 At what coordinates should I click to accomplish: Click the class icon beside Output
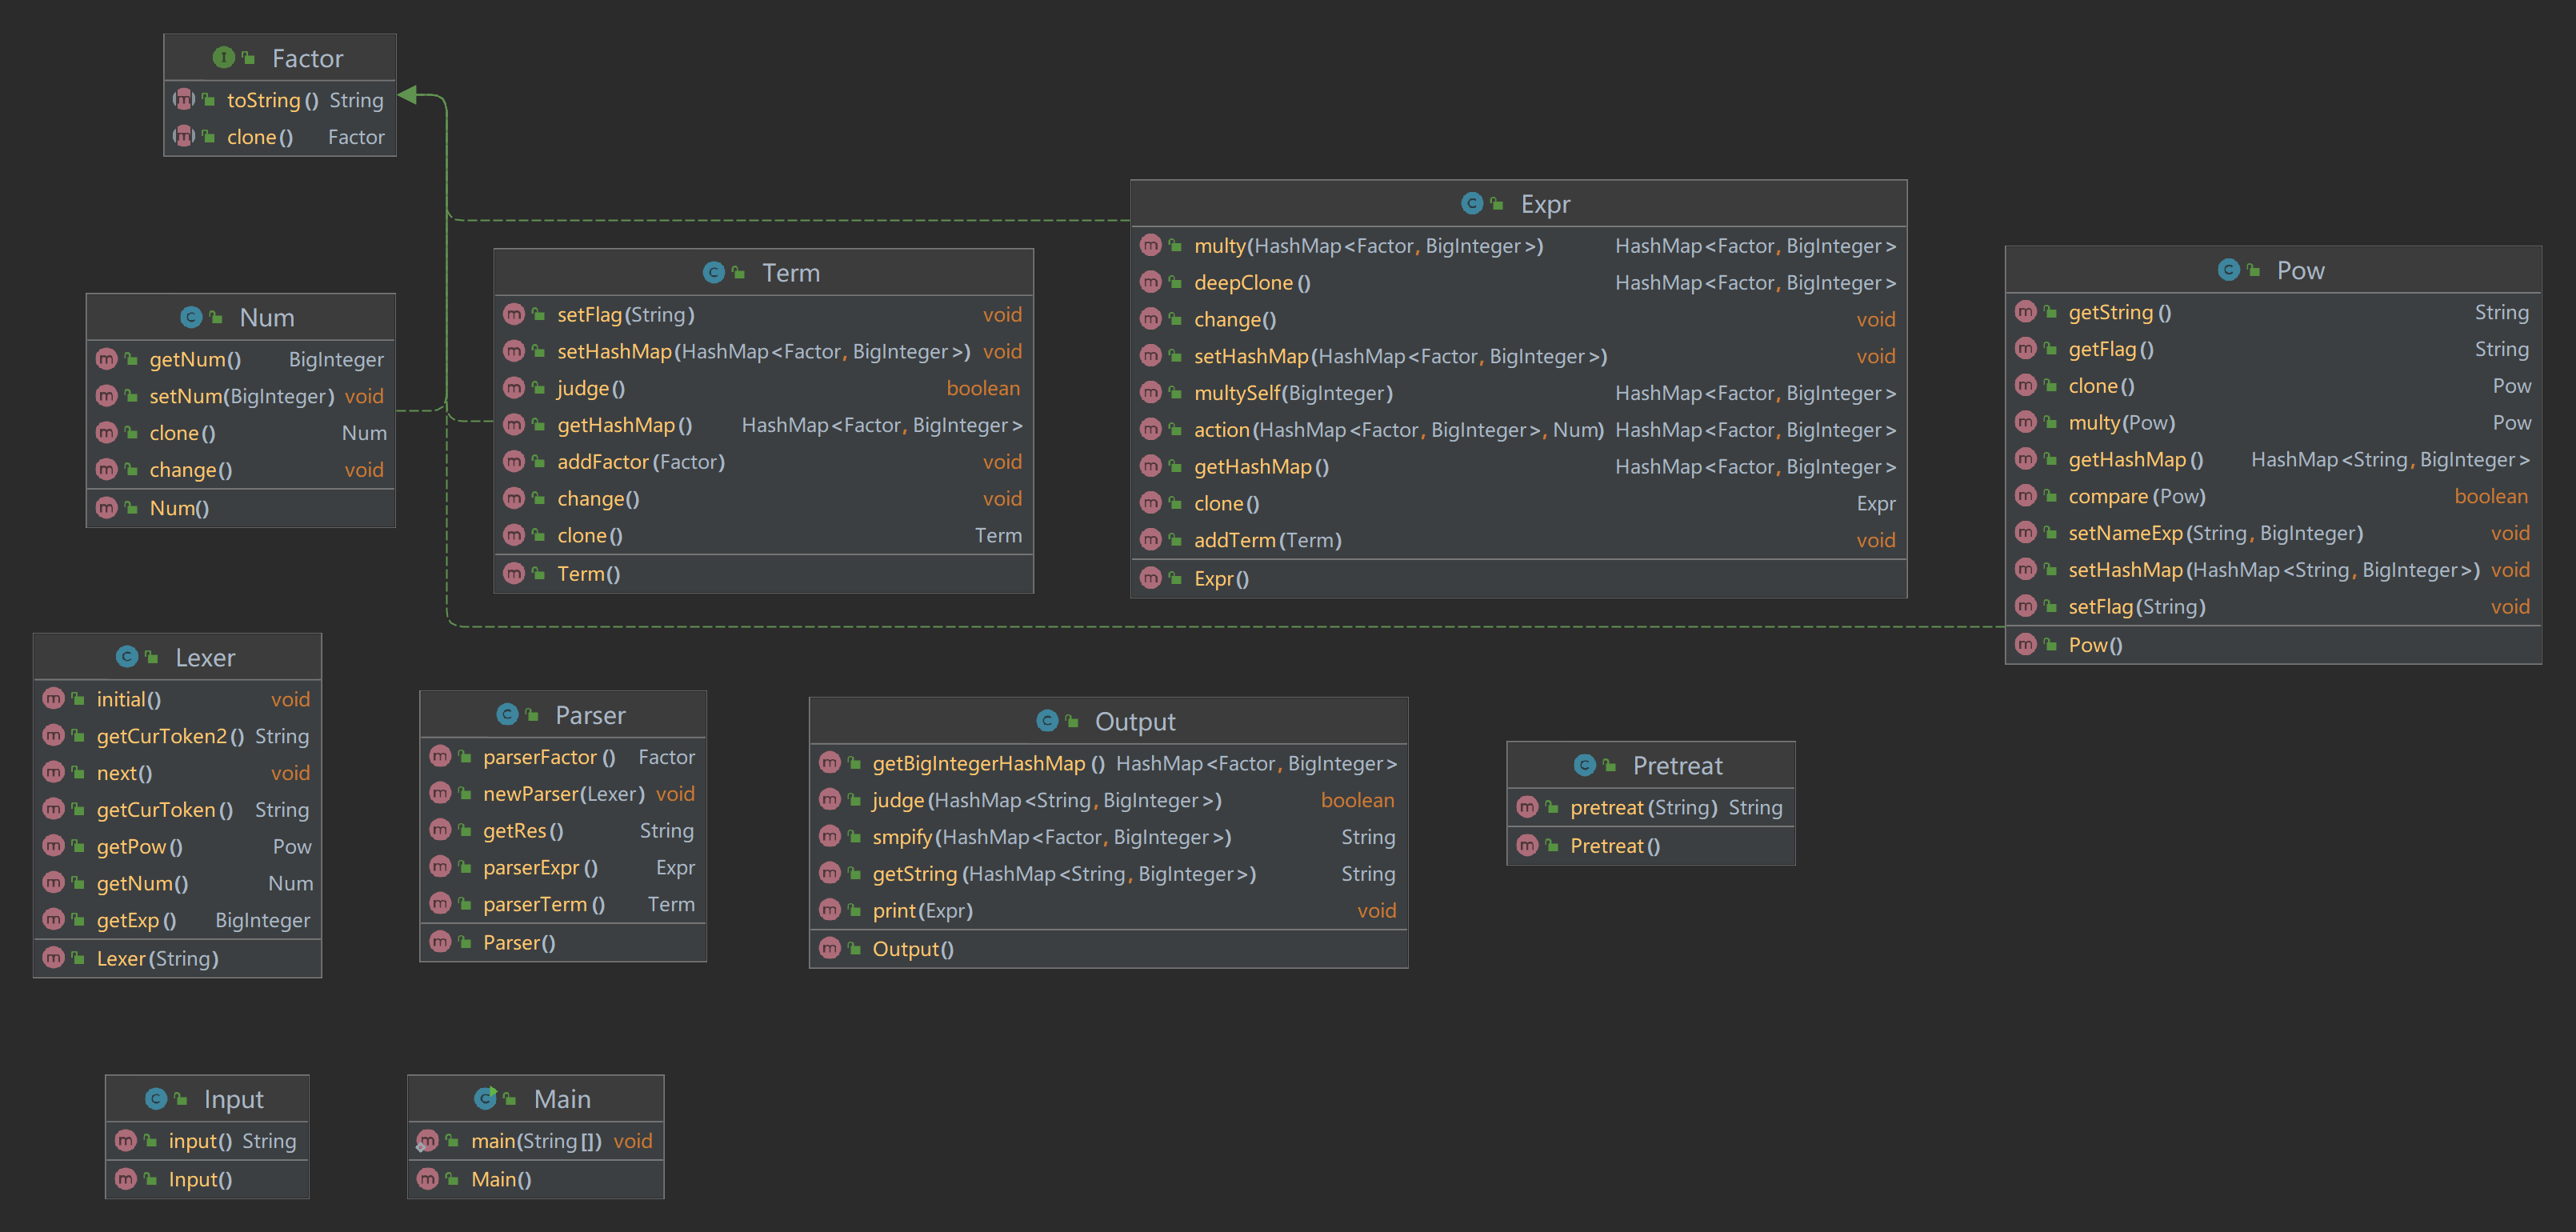pos(1047,721)
